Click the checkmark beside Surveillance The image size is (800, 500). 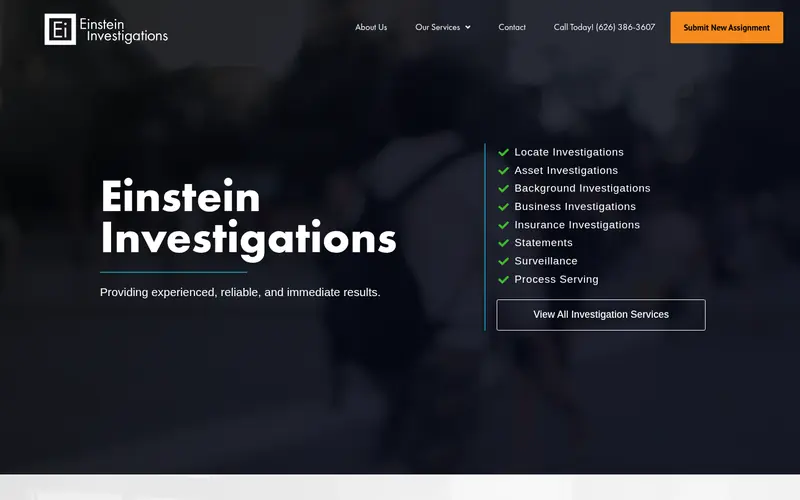504,261
